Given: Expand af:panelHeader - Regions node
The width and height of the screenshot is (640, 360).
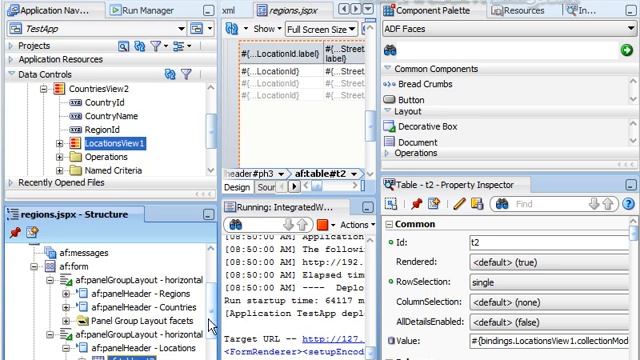Looking at the screenshot, I should 66,294.
